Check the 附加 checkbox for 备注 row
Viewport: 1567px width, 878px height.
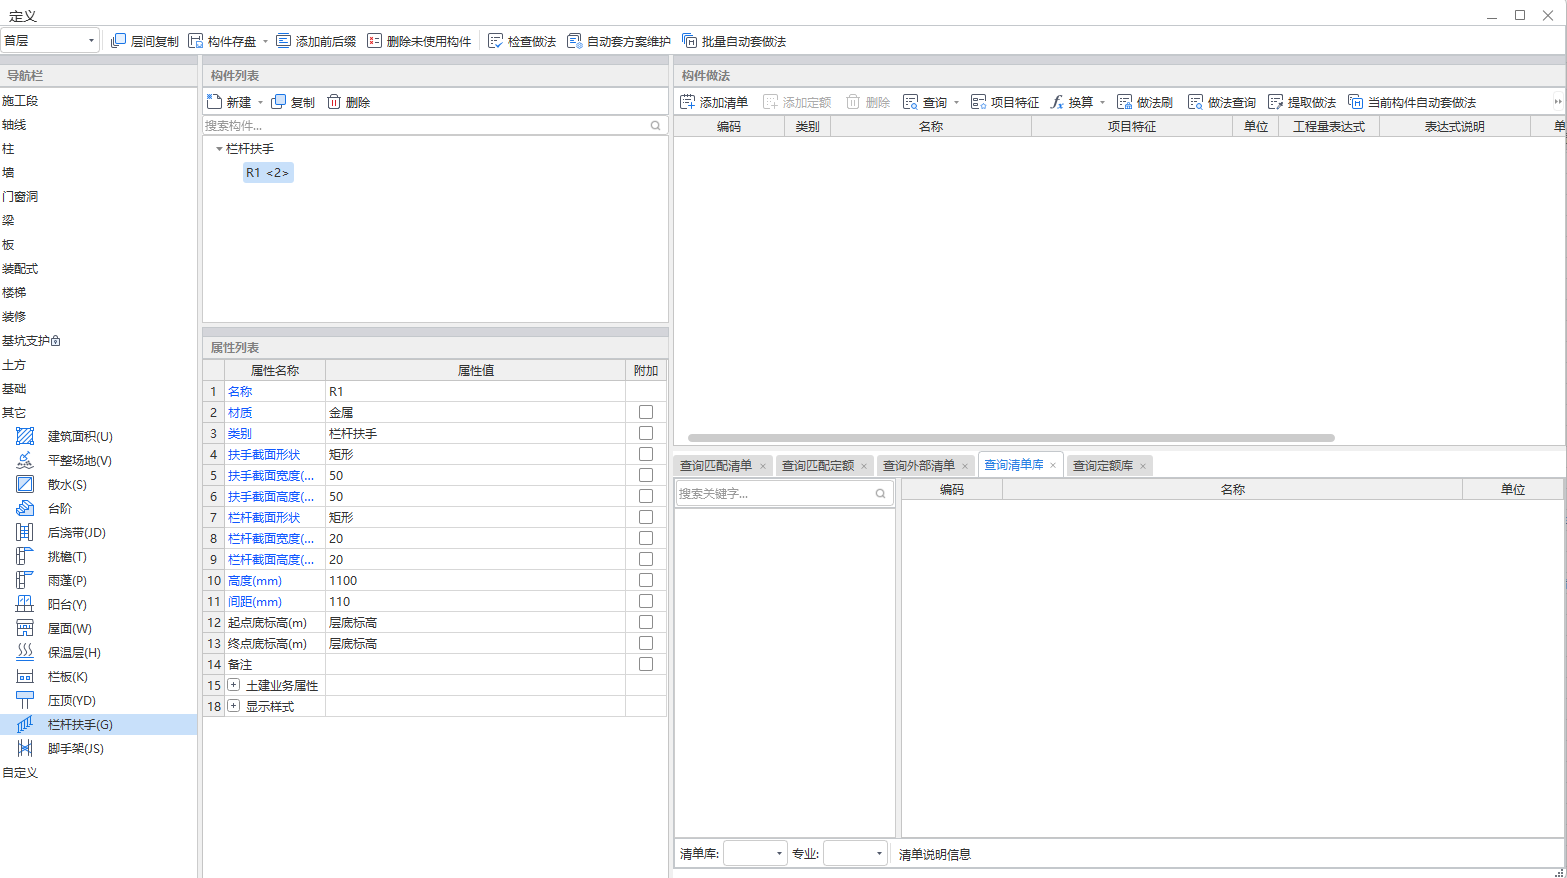(646, 664)
